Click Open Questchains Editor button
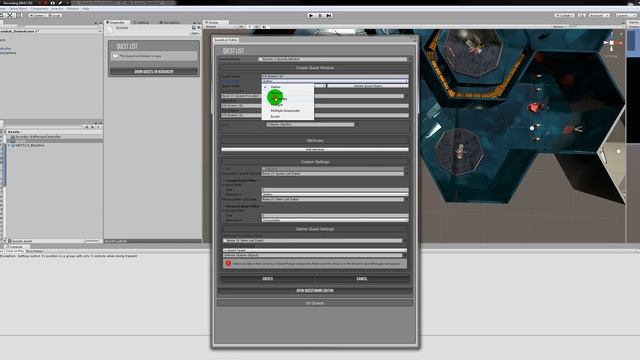 [x=315, y=291]
